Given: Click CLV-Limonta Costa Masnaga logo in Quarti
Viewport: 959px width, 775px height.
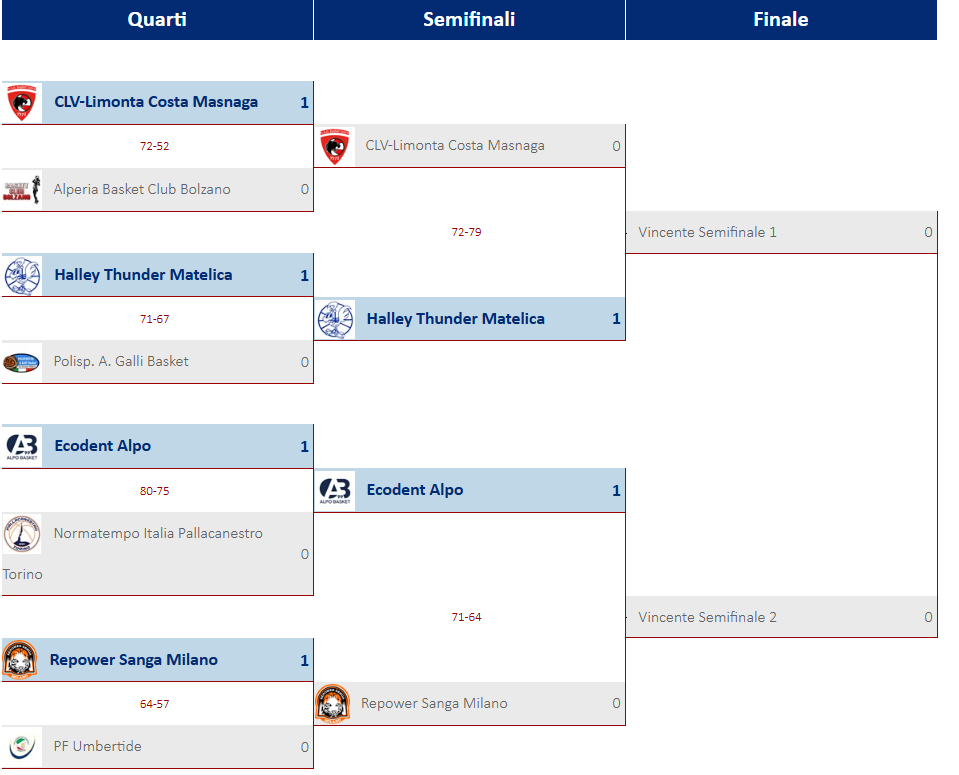Looking at the screenshot, I should 22,103.
